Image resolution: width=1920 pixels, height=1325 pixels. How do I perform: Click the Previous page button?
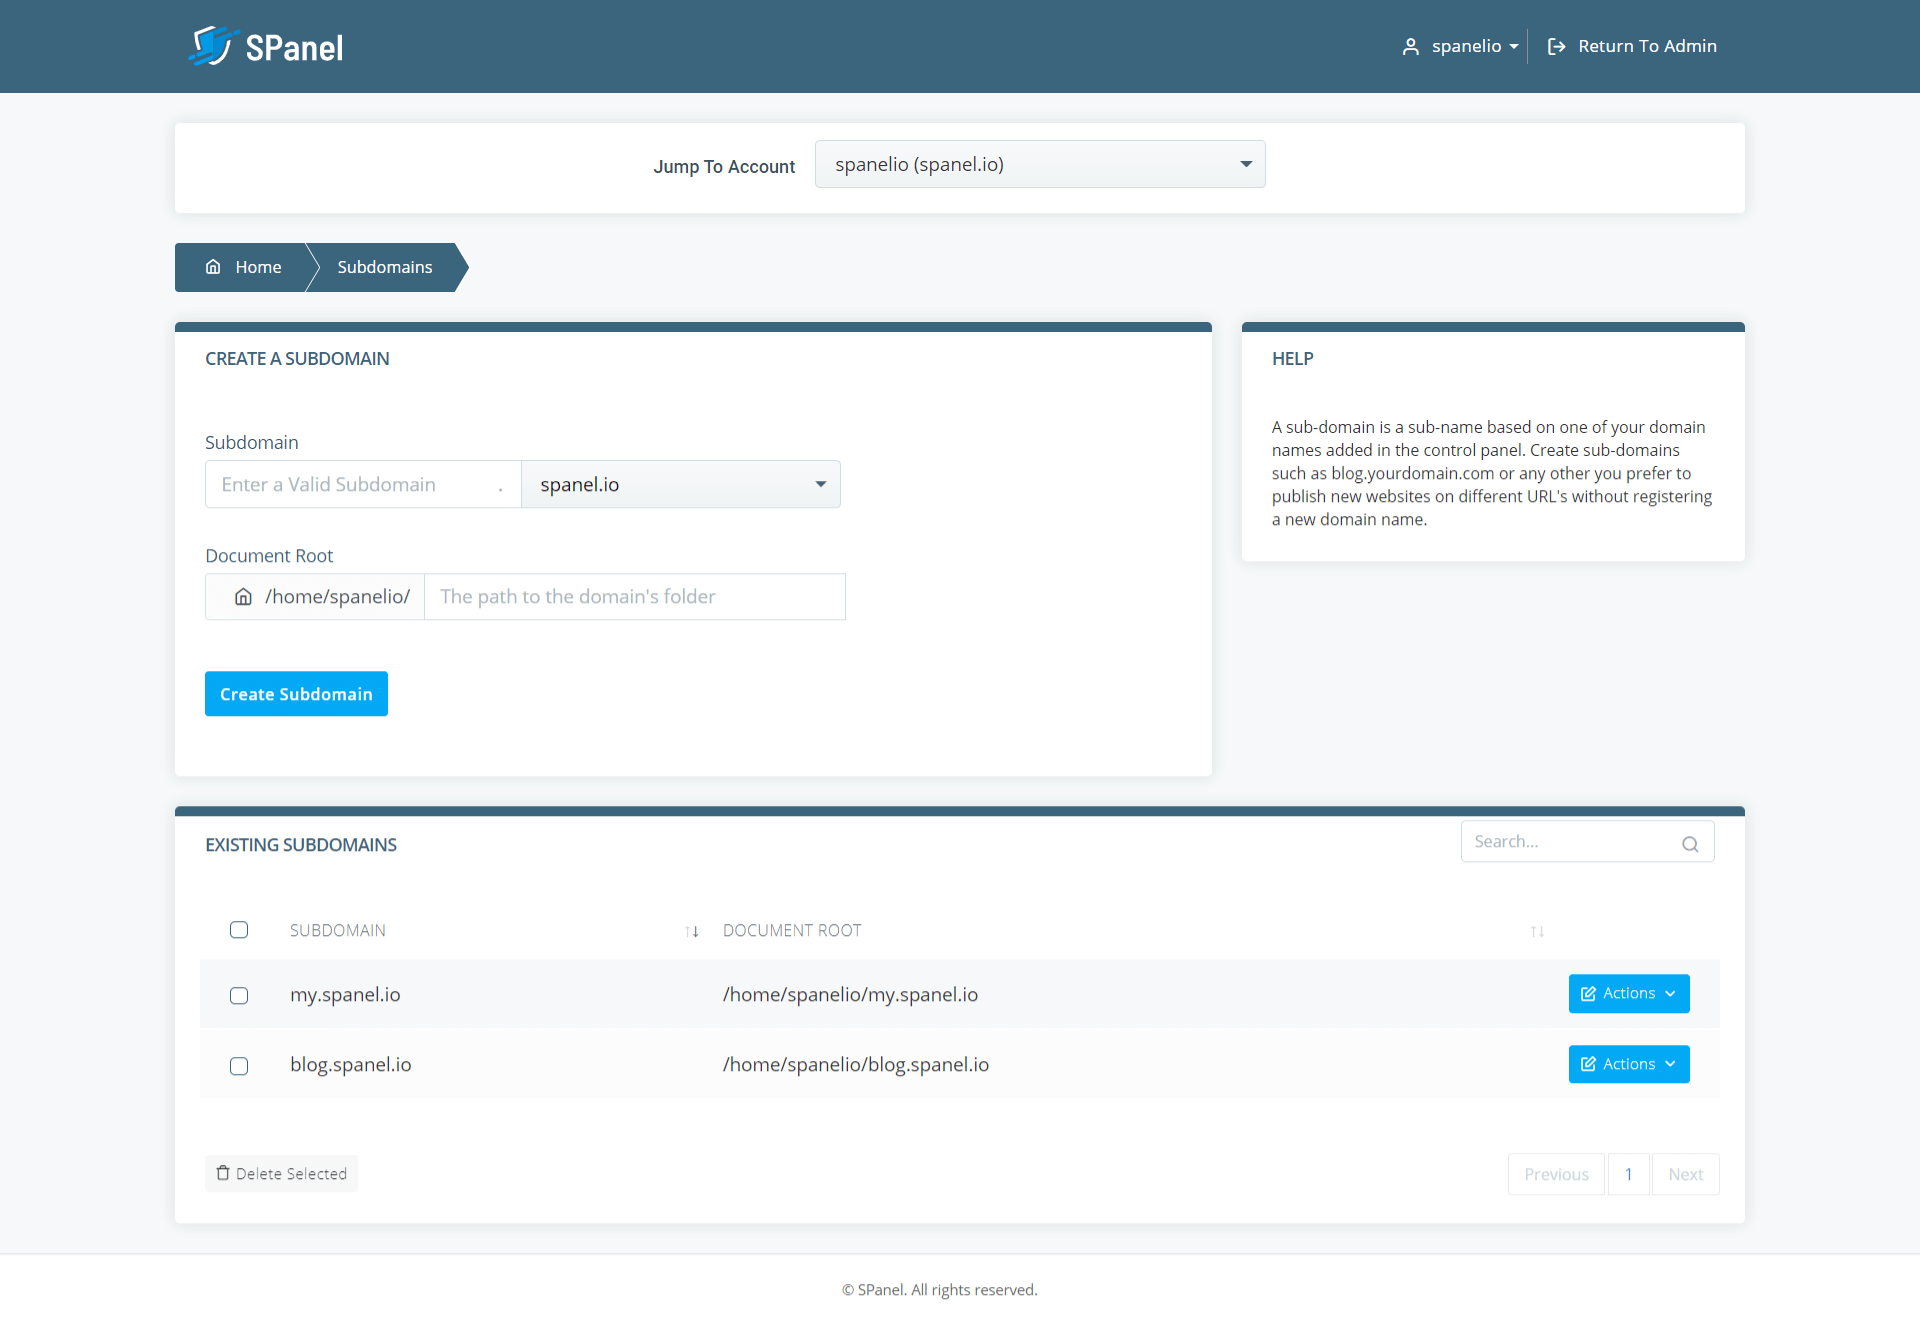pyautogui.click(x=1556, y=1174)
